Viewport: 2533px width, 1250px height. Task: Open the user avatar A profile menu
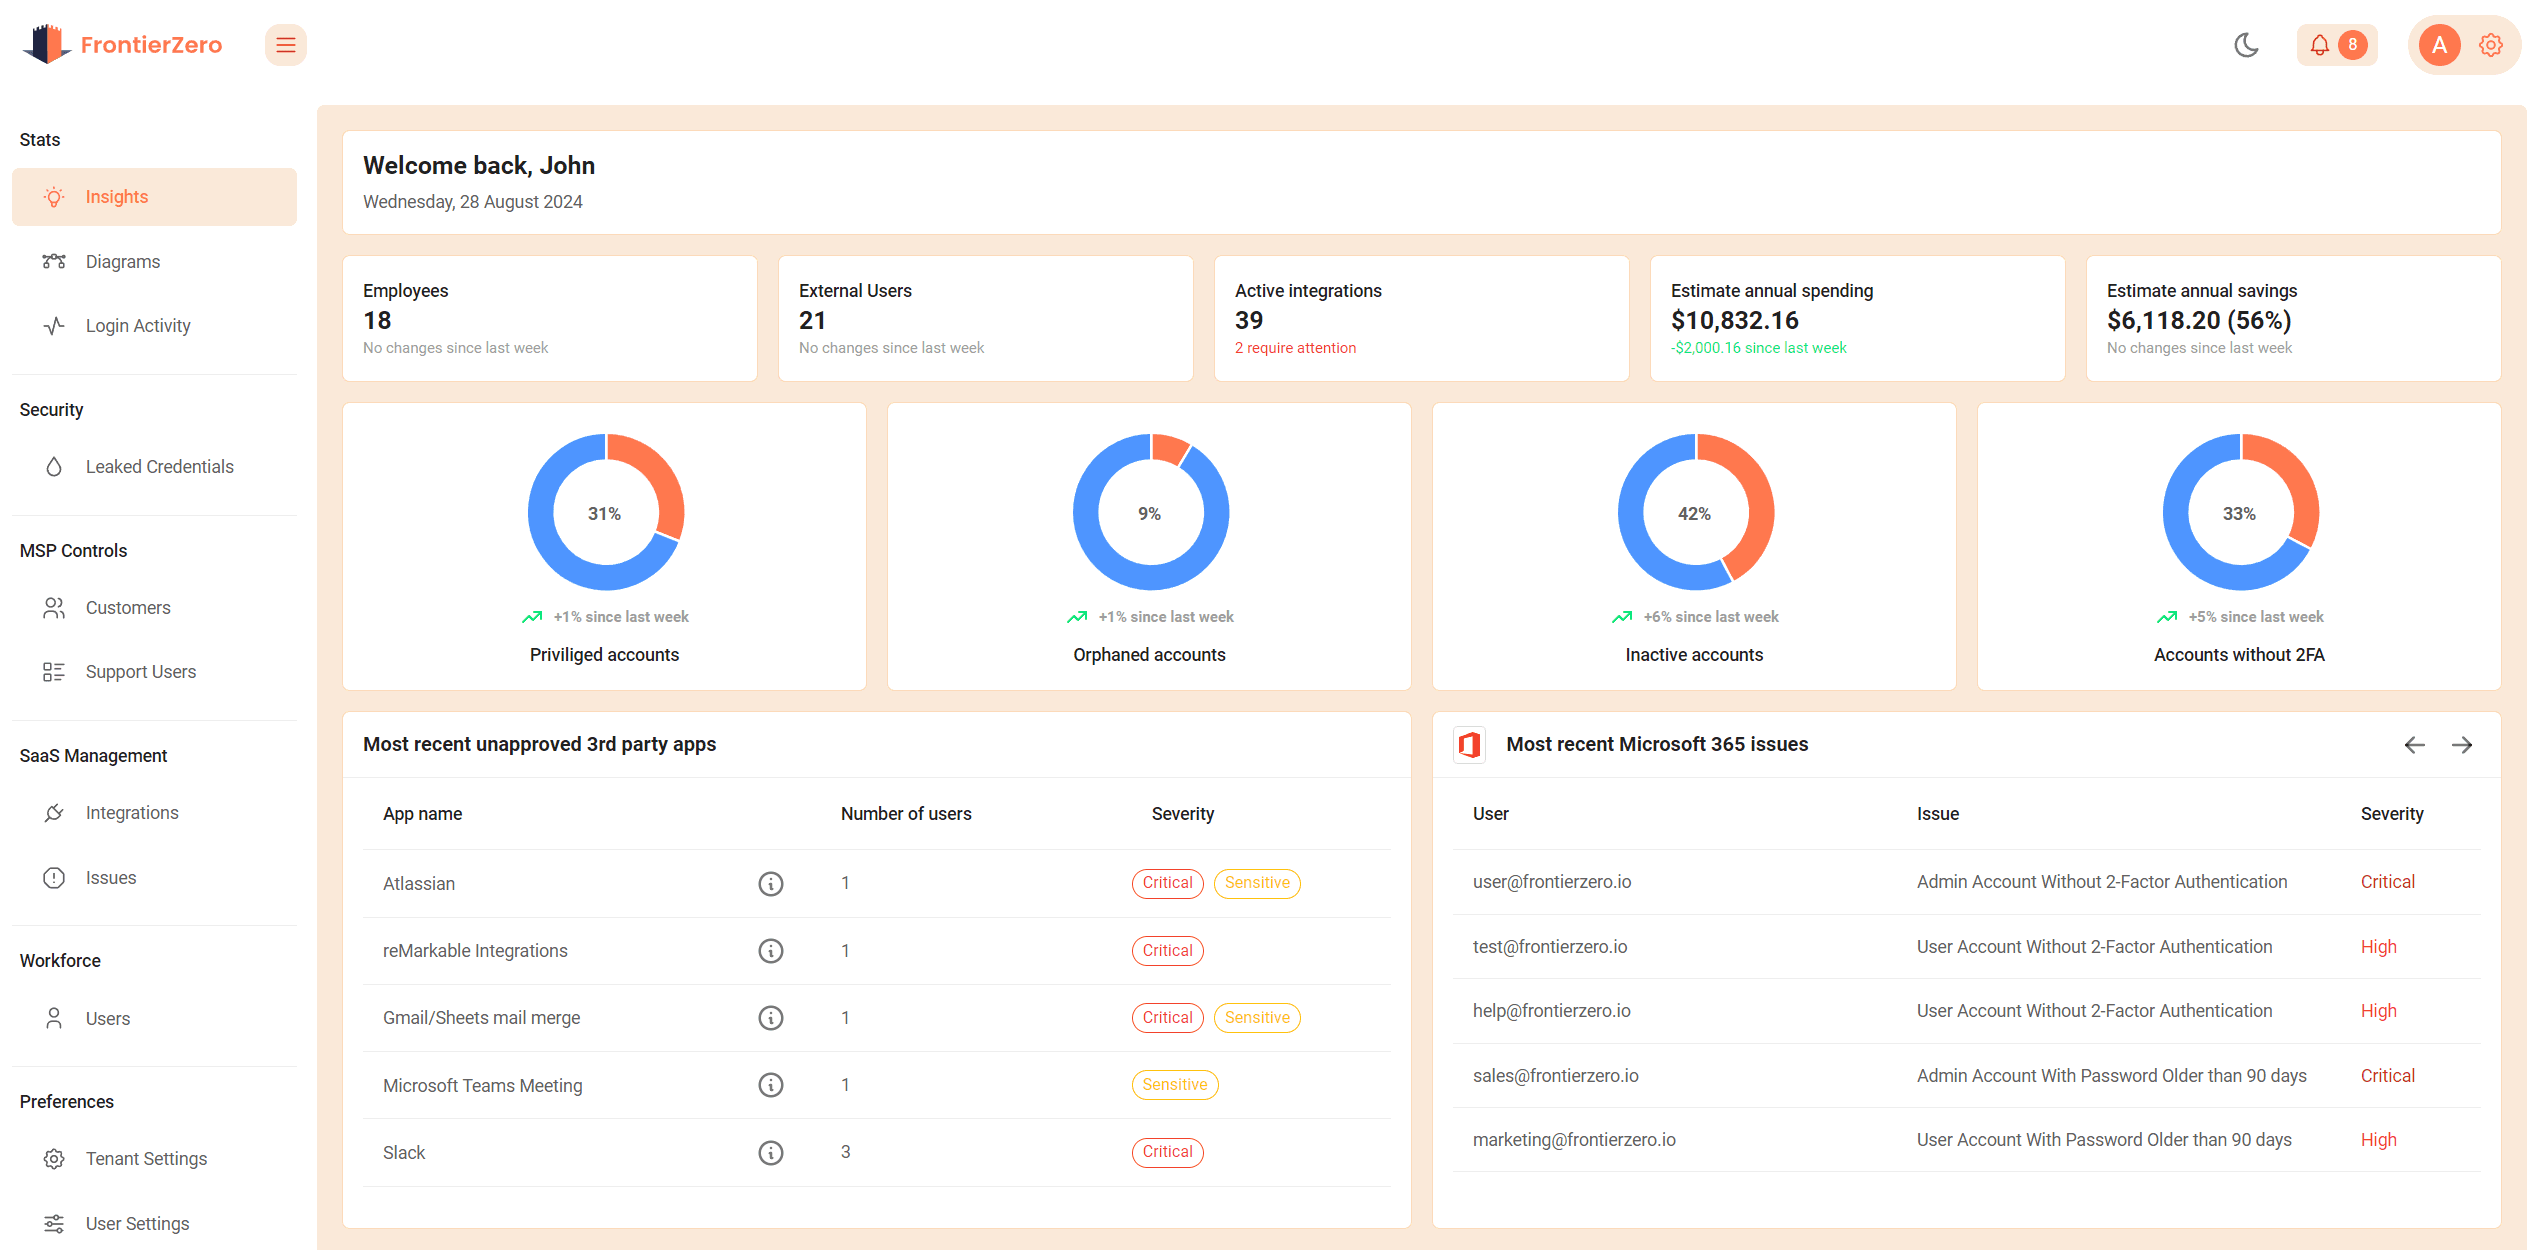tap(2439, 45)
